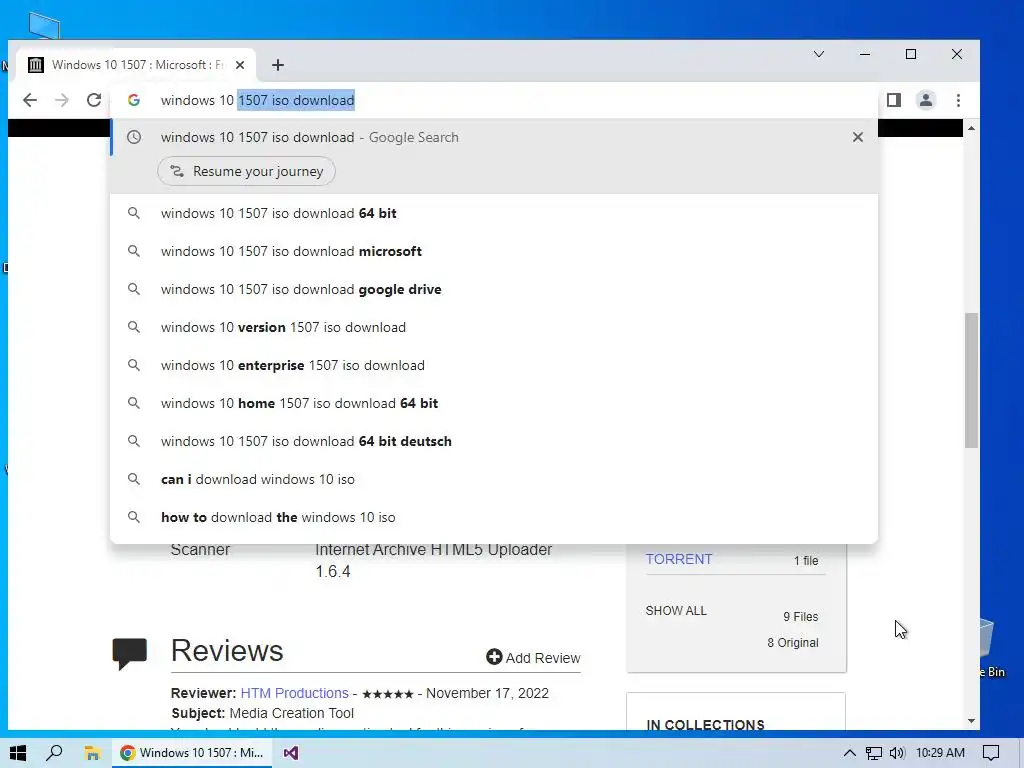Click the Add Review link
Viewport: 1024px width, 768px height.
pyautogui.click(x=534, y=658)
